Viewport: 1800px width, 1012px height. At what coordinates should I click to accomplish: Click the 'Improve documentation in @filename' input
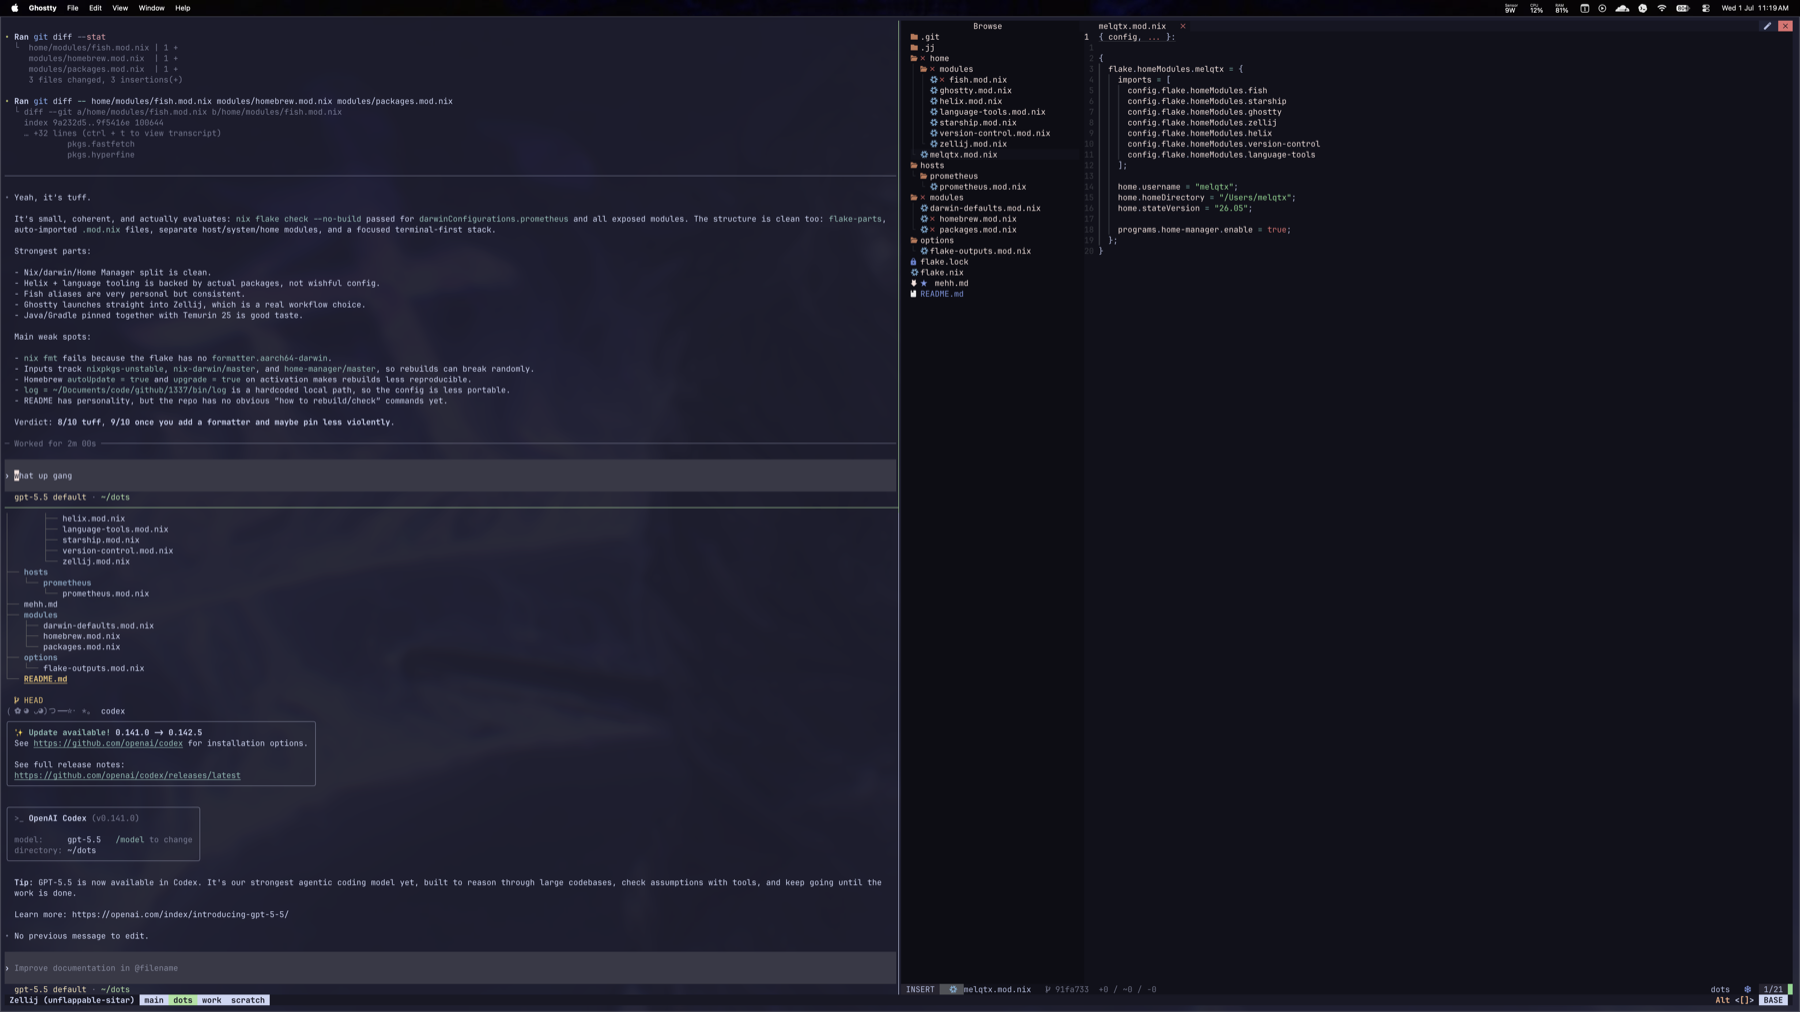450,968
